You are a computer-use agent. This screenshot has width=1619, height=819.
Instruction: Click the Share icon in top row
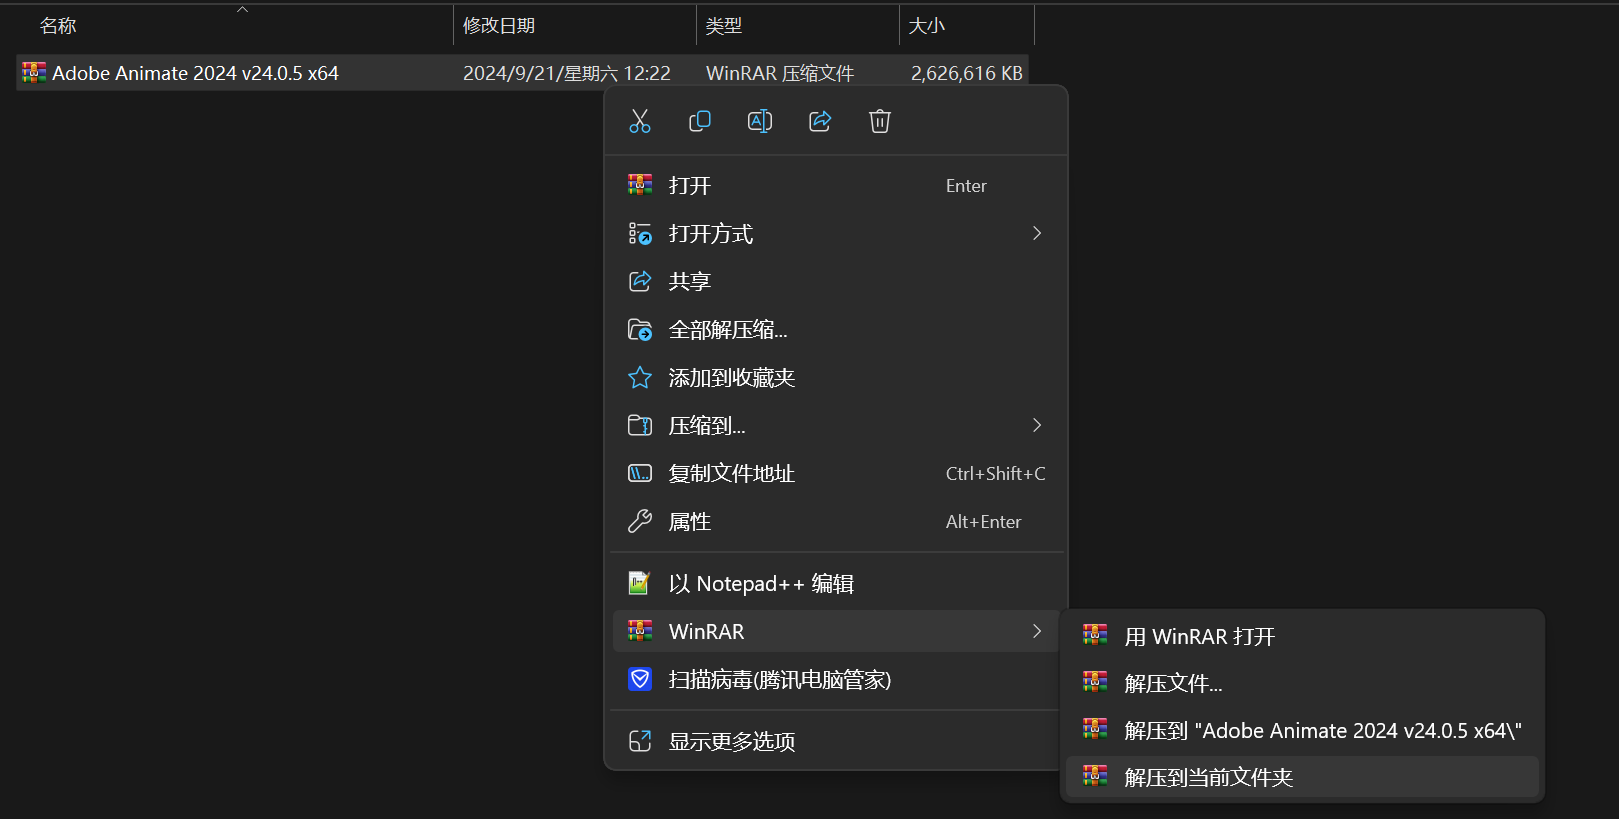click(x=820, y=121)
